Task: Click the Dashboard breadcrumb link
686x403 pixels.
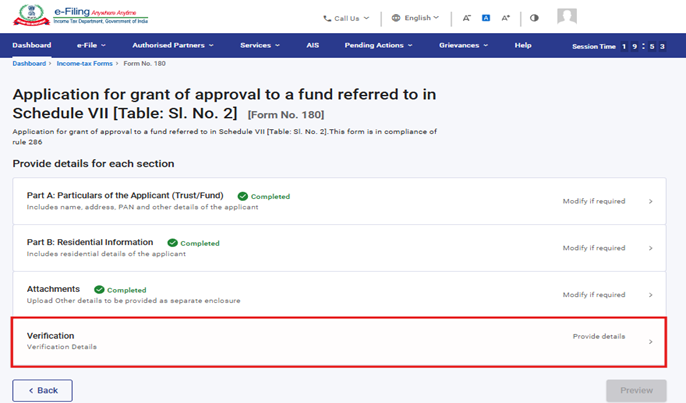Action: pyautogui.click(x=29, y=63)
